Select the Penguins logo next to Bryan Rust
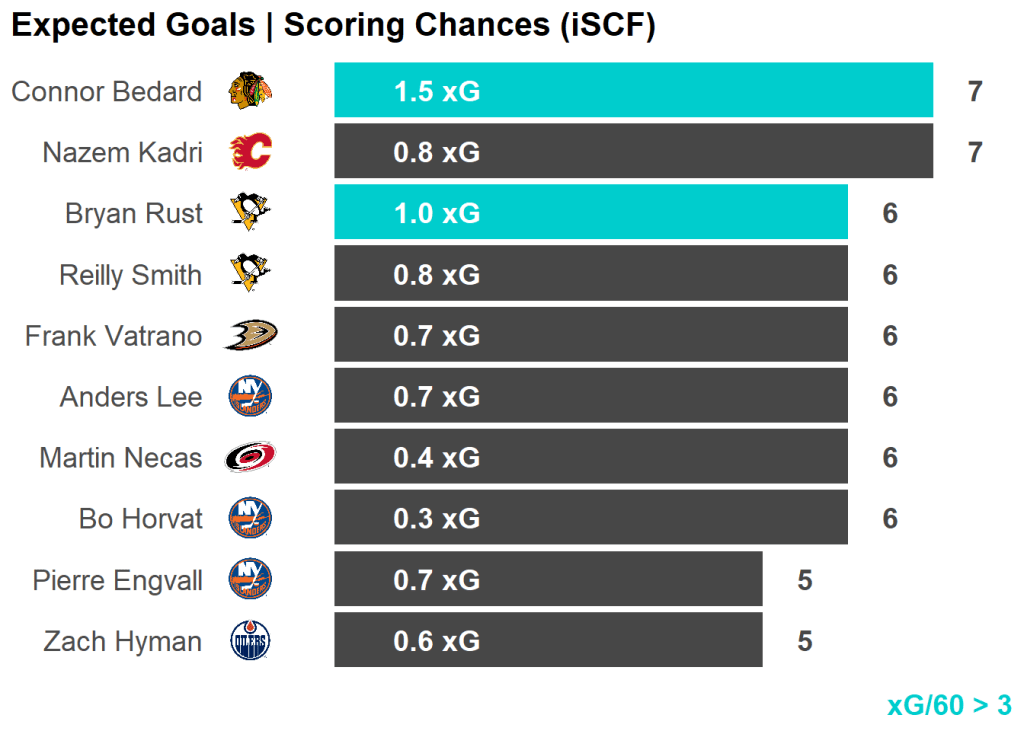 (250, 213)
